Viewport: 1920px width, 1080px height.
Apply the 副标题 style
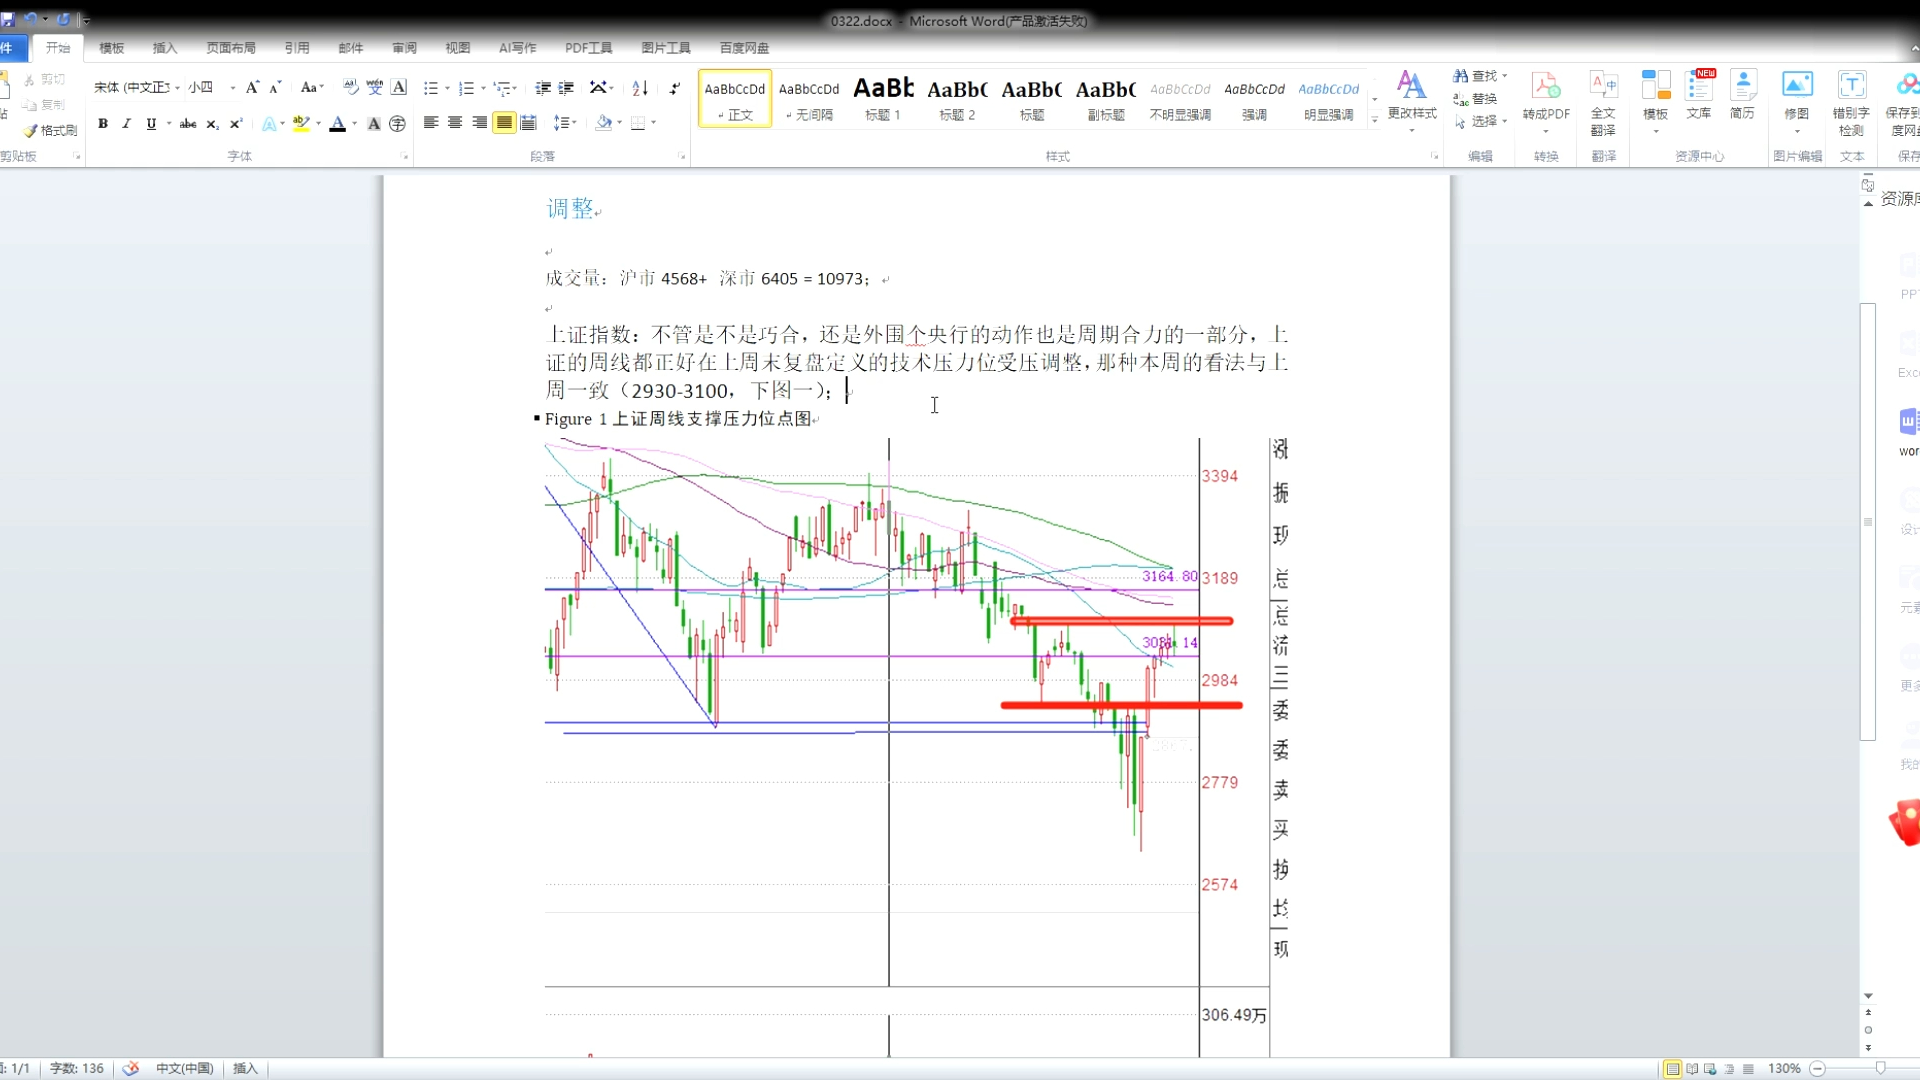tap(1106, 99)
